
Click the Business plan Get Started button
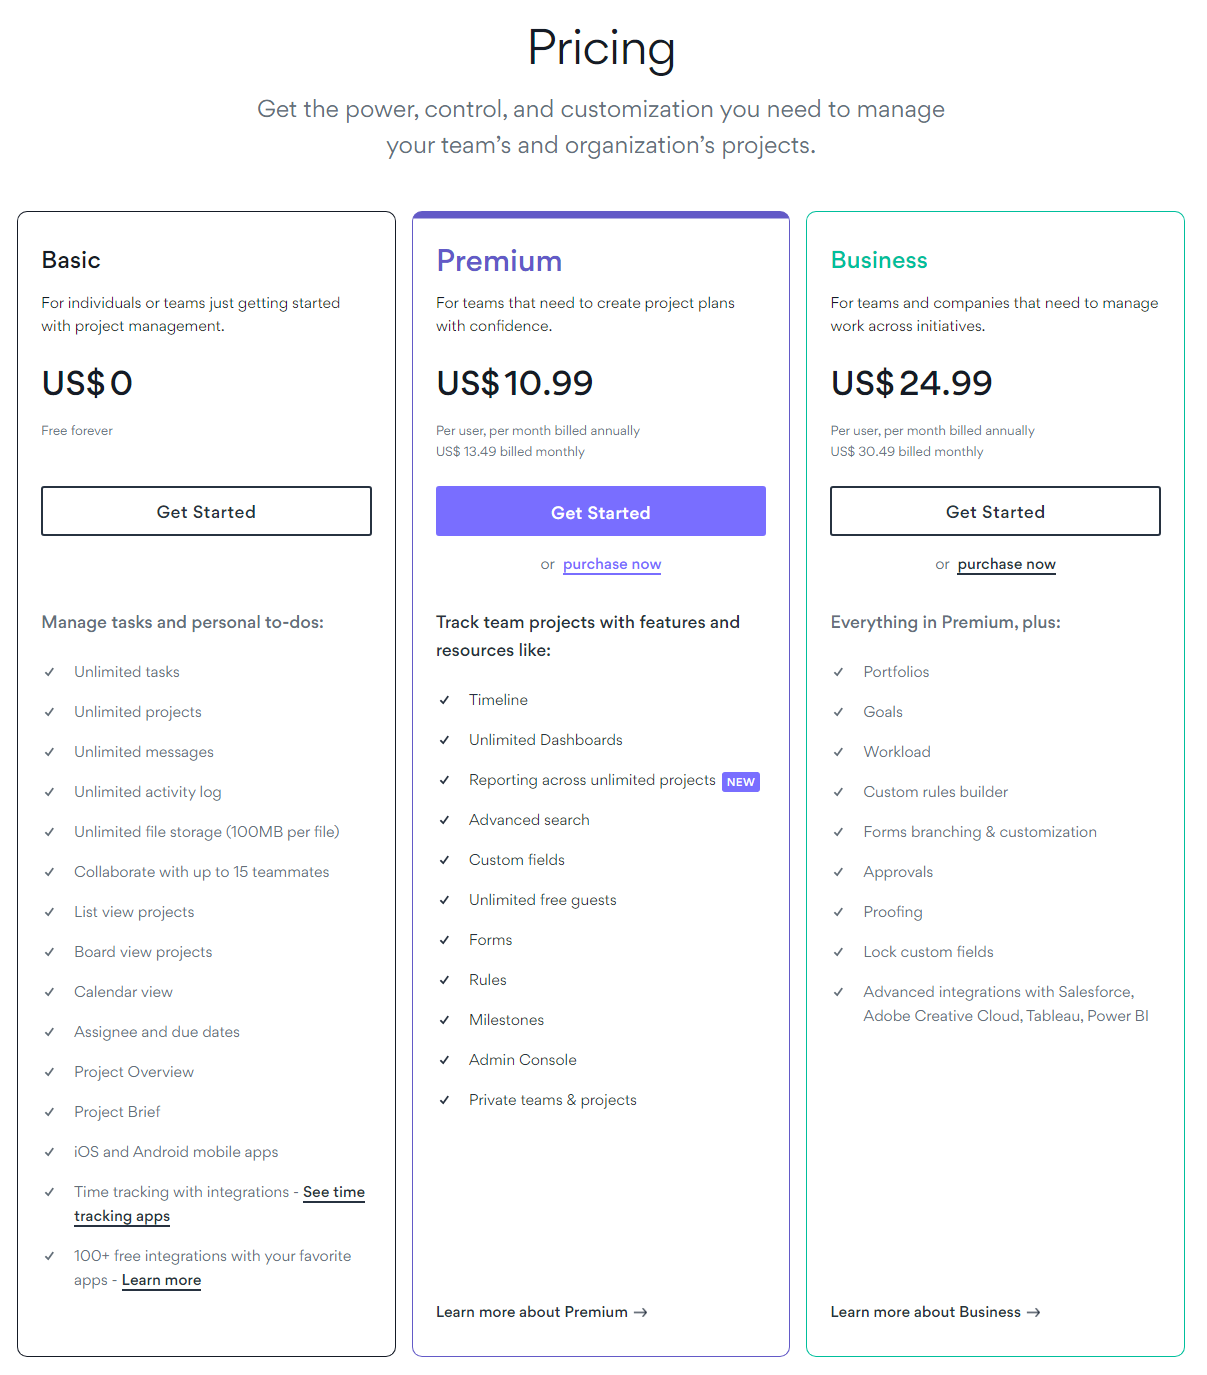(995, 511)
